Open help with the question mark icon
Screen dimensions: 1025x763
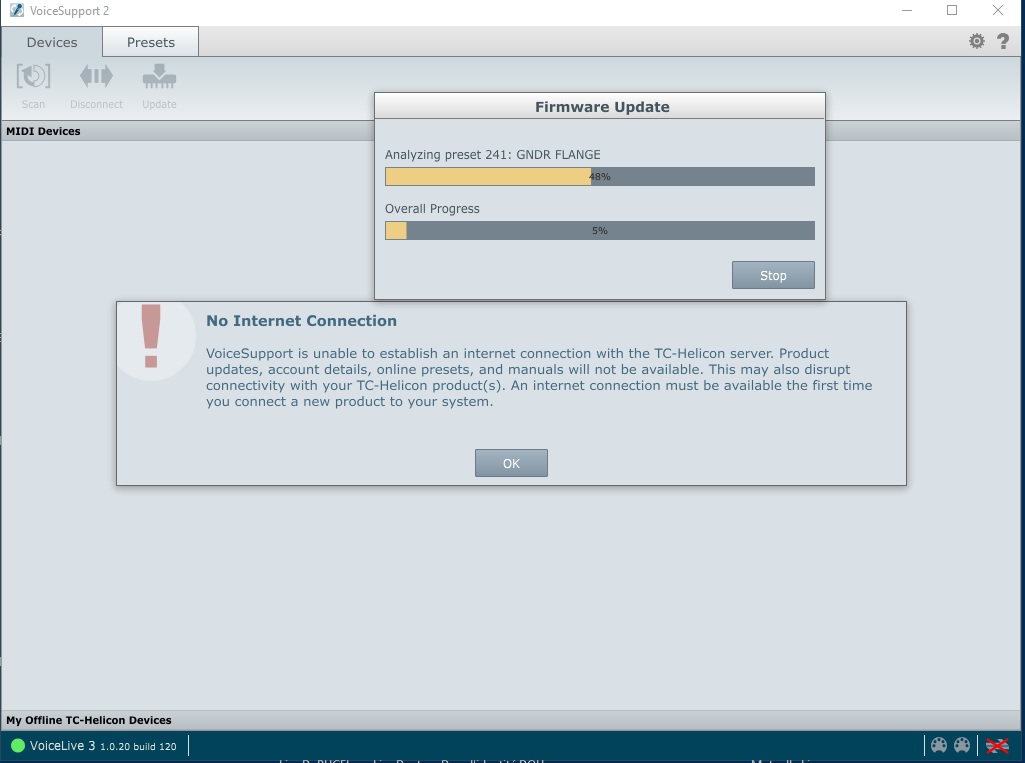pyautogui.click(x=1003, y=42)
